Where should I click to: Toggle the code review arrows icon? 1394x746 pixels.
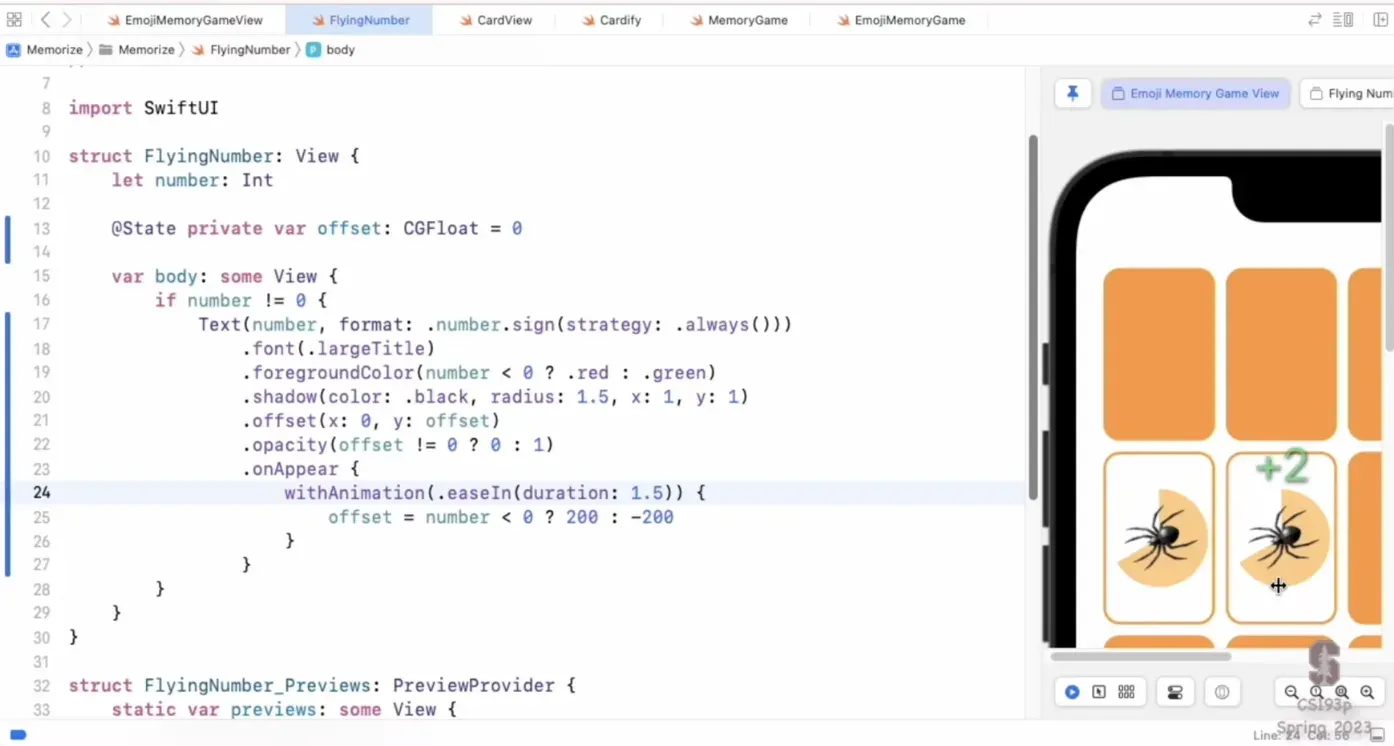tap(1315, 20)
